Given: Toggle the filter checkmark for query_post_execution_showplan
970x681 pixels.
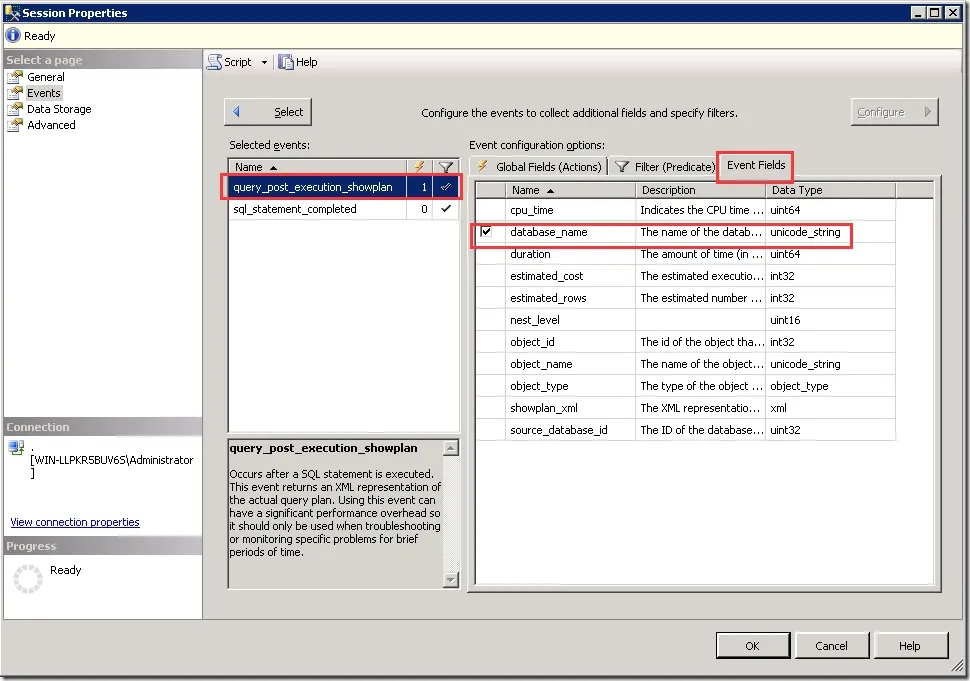Looking at the screenshot, I should point(445,187).
